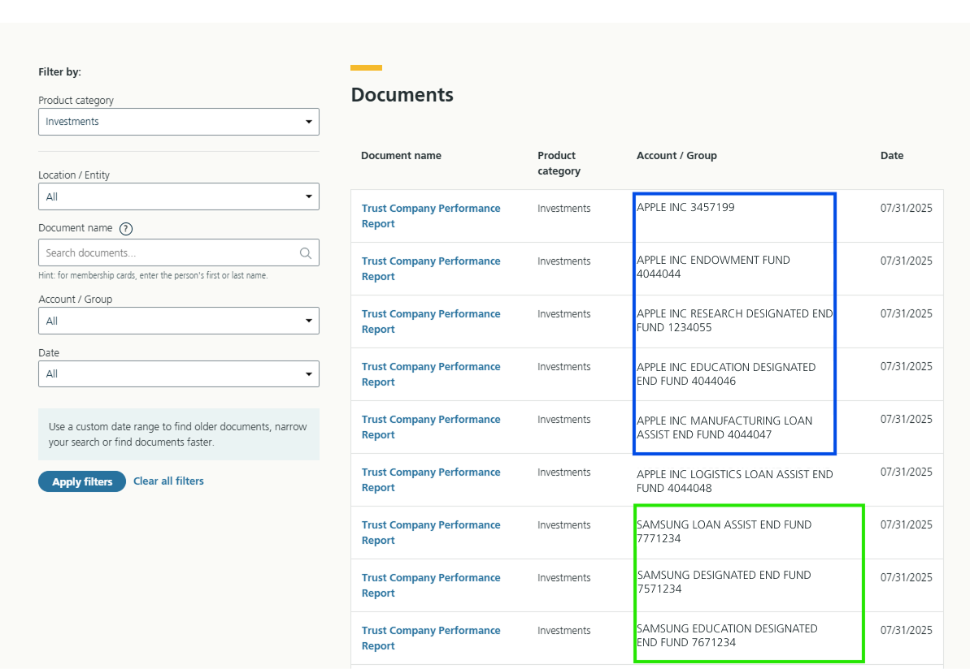970x669 pixels.
Task: Click the Apply filters button
Action: click(82, 481)
